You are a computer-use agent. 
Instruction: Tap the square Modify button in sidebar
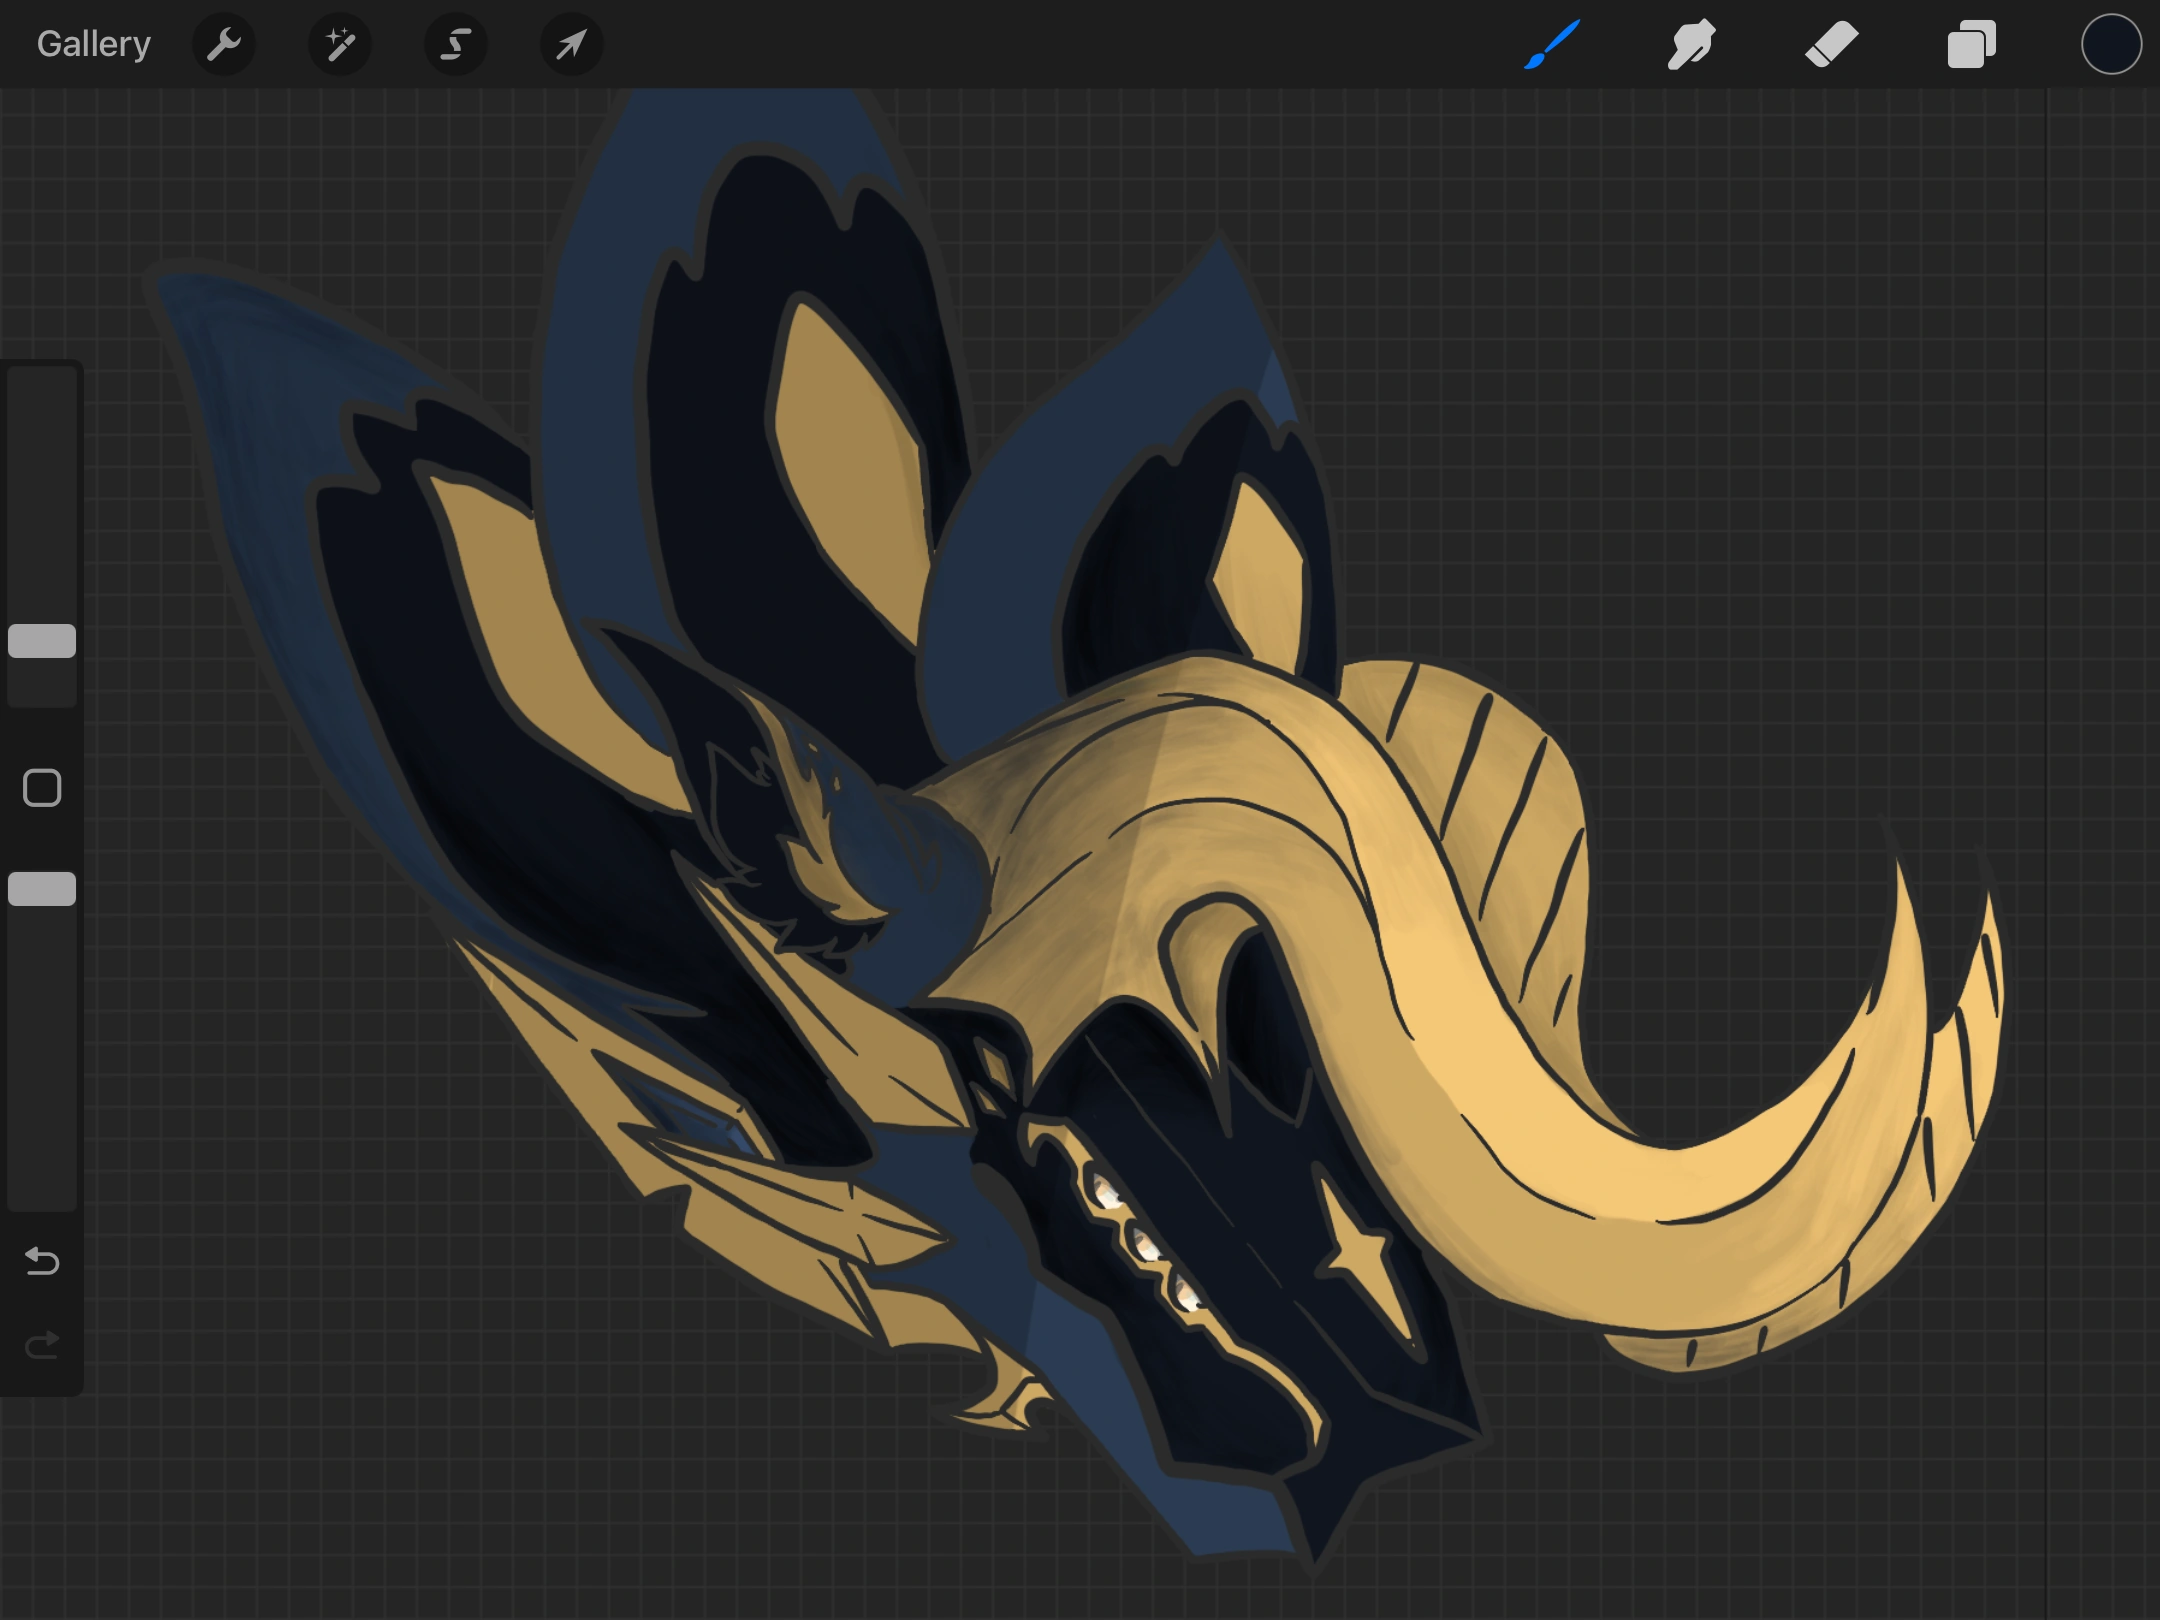pos(42,788)
